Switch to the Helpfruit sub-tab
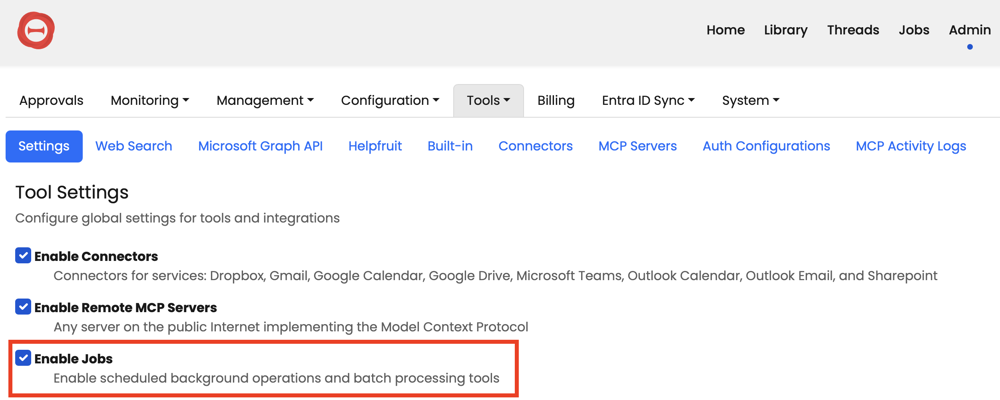The height and width of the screenshot is (400, 1000). (375, 146)
